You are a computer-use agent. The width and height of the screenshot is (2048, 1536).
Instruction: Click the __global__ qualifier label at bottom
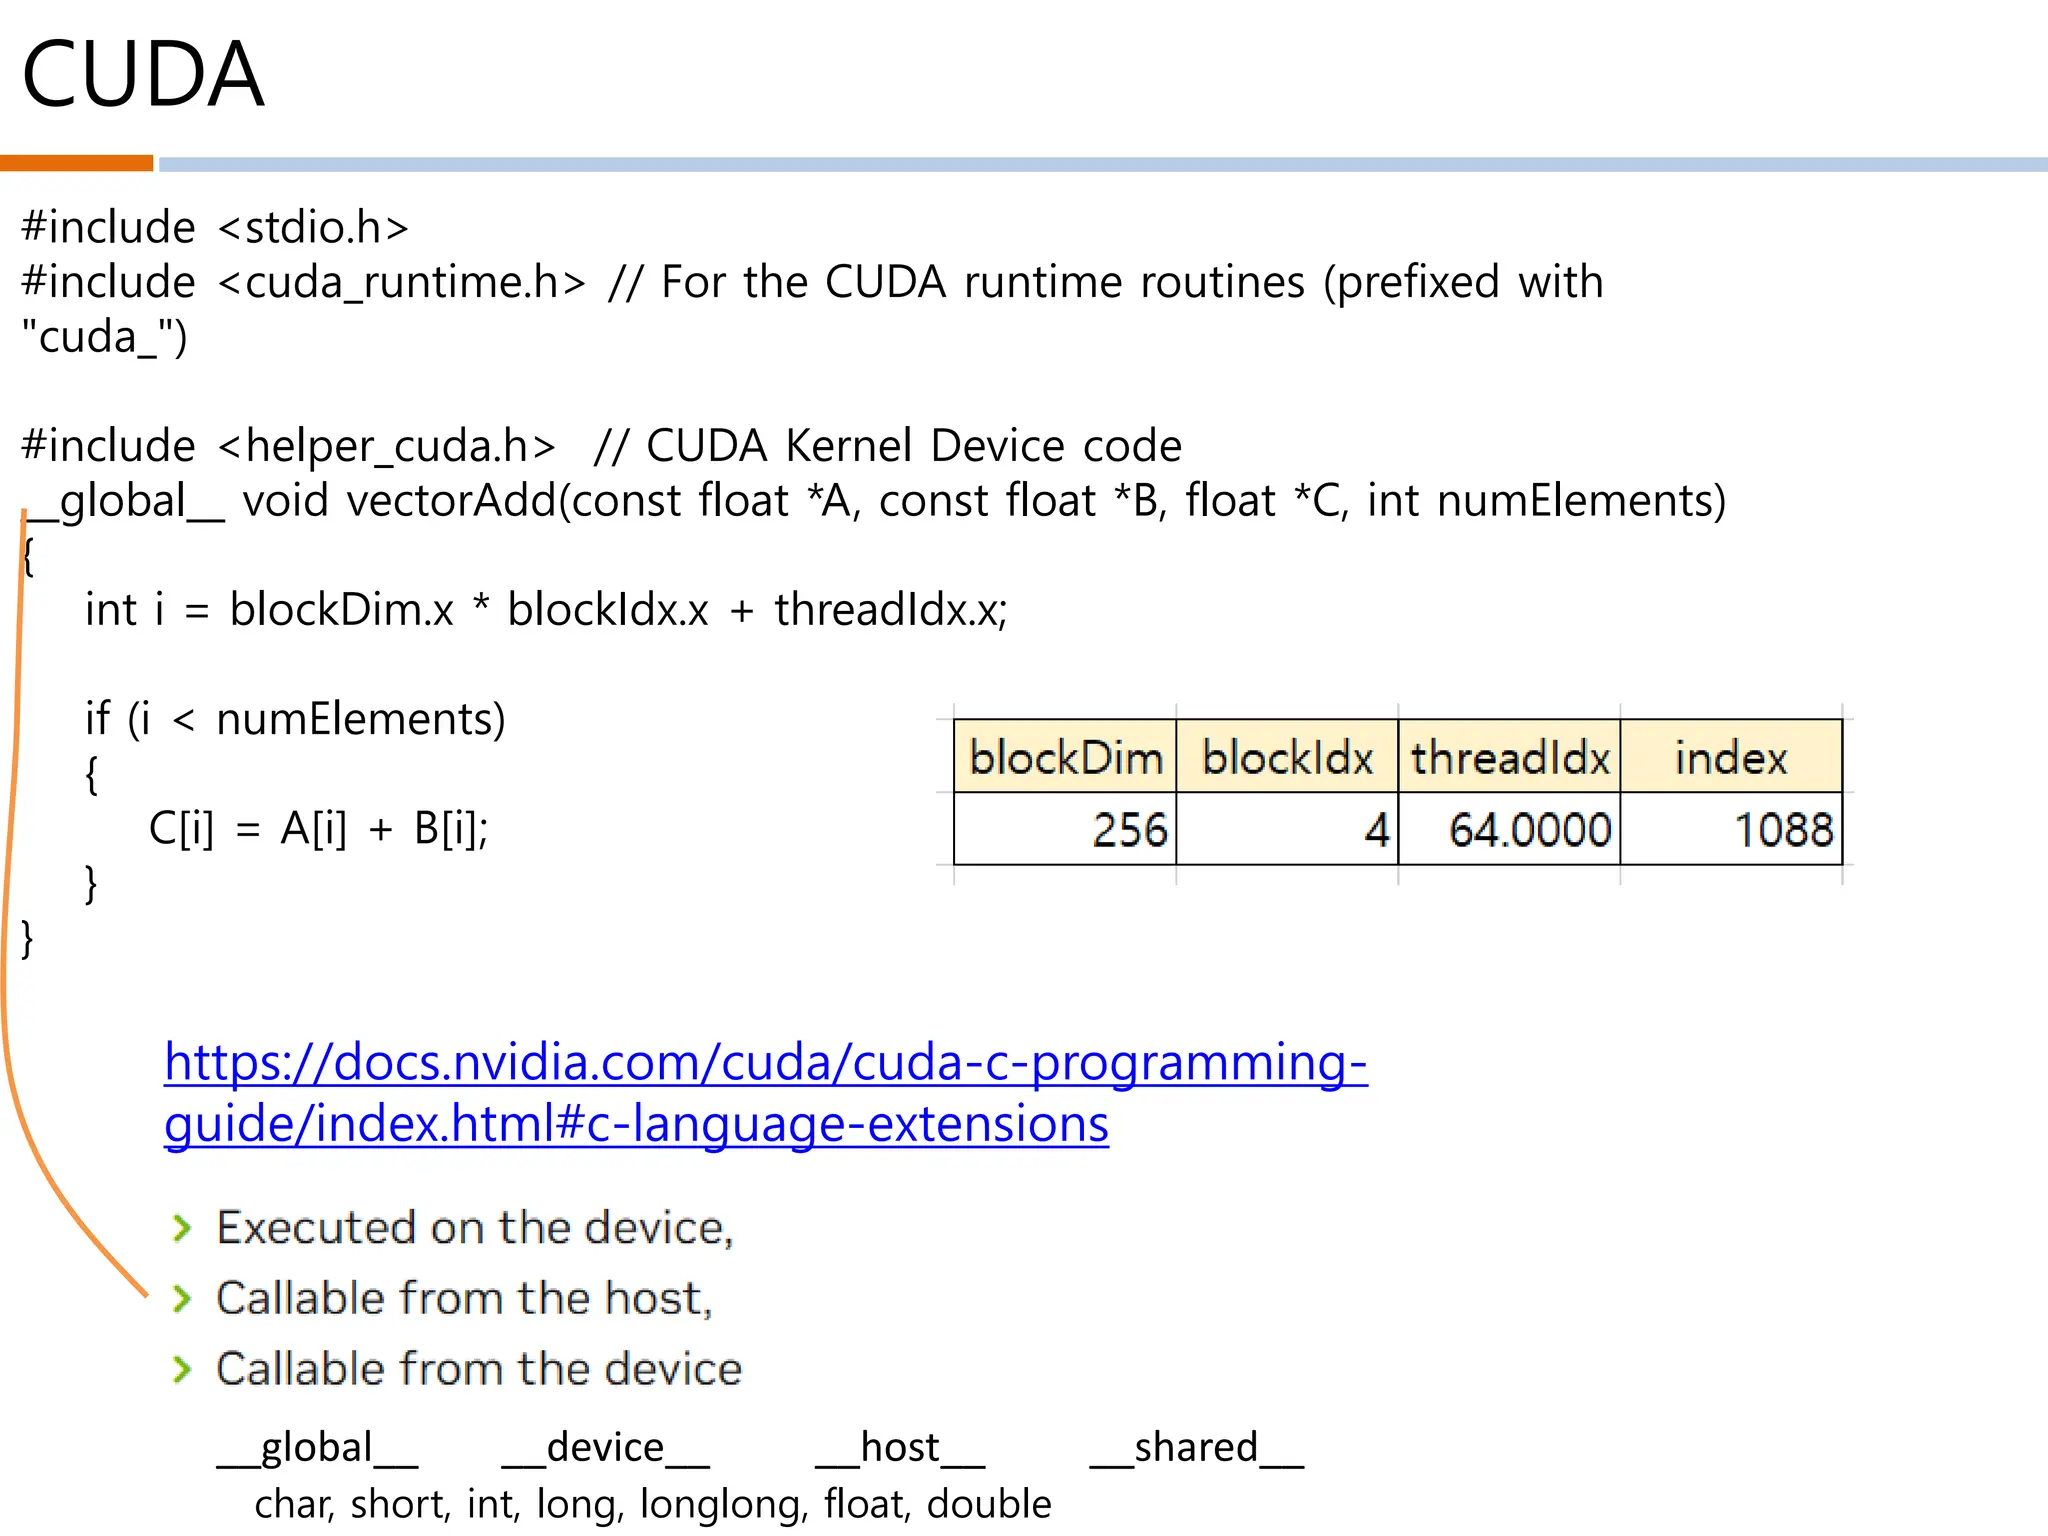317,1448
